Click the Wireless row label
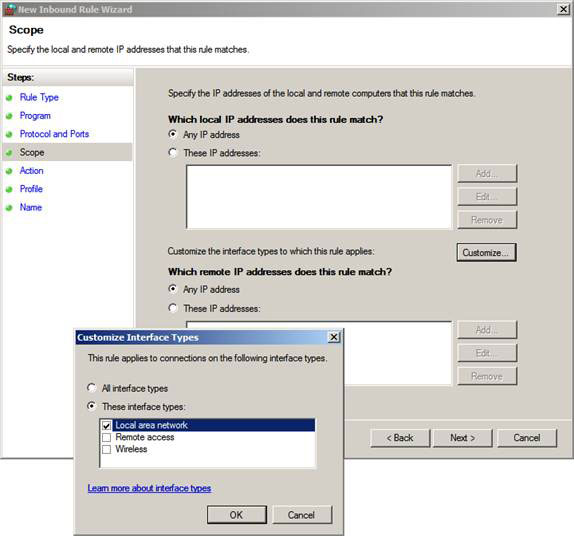 coord(131,449)
